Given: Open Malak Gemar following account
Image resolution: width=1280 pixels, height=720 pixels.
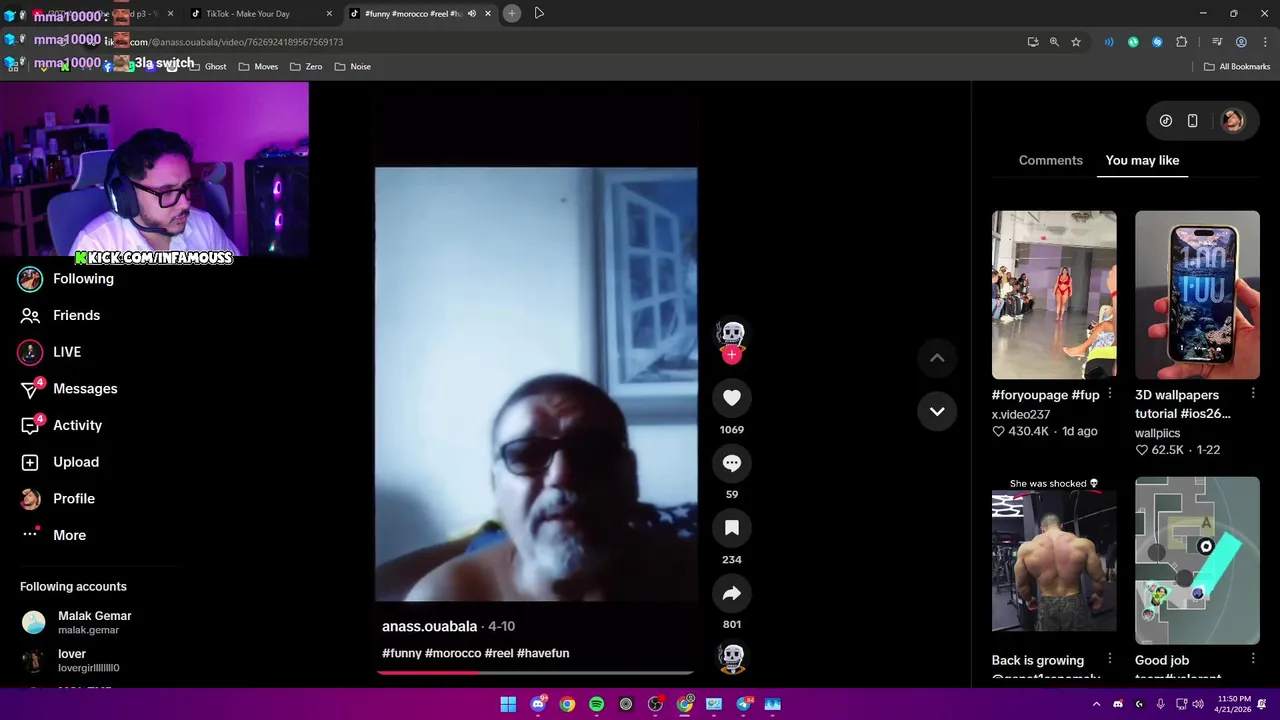Looking at the screenshot, I should point(78,622).
